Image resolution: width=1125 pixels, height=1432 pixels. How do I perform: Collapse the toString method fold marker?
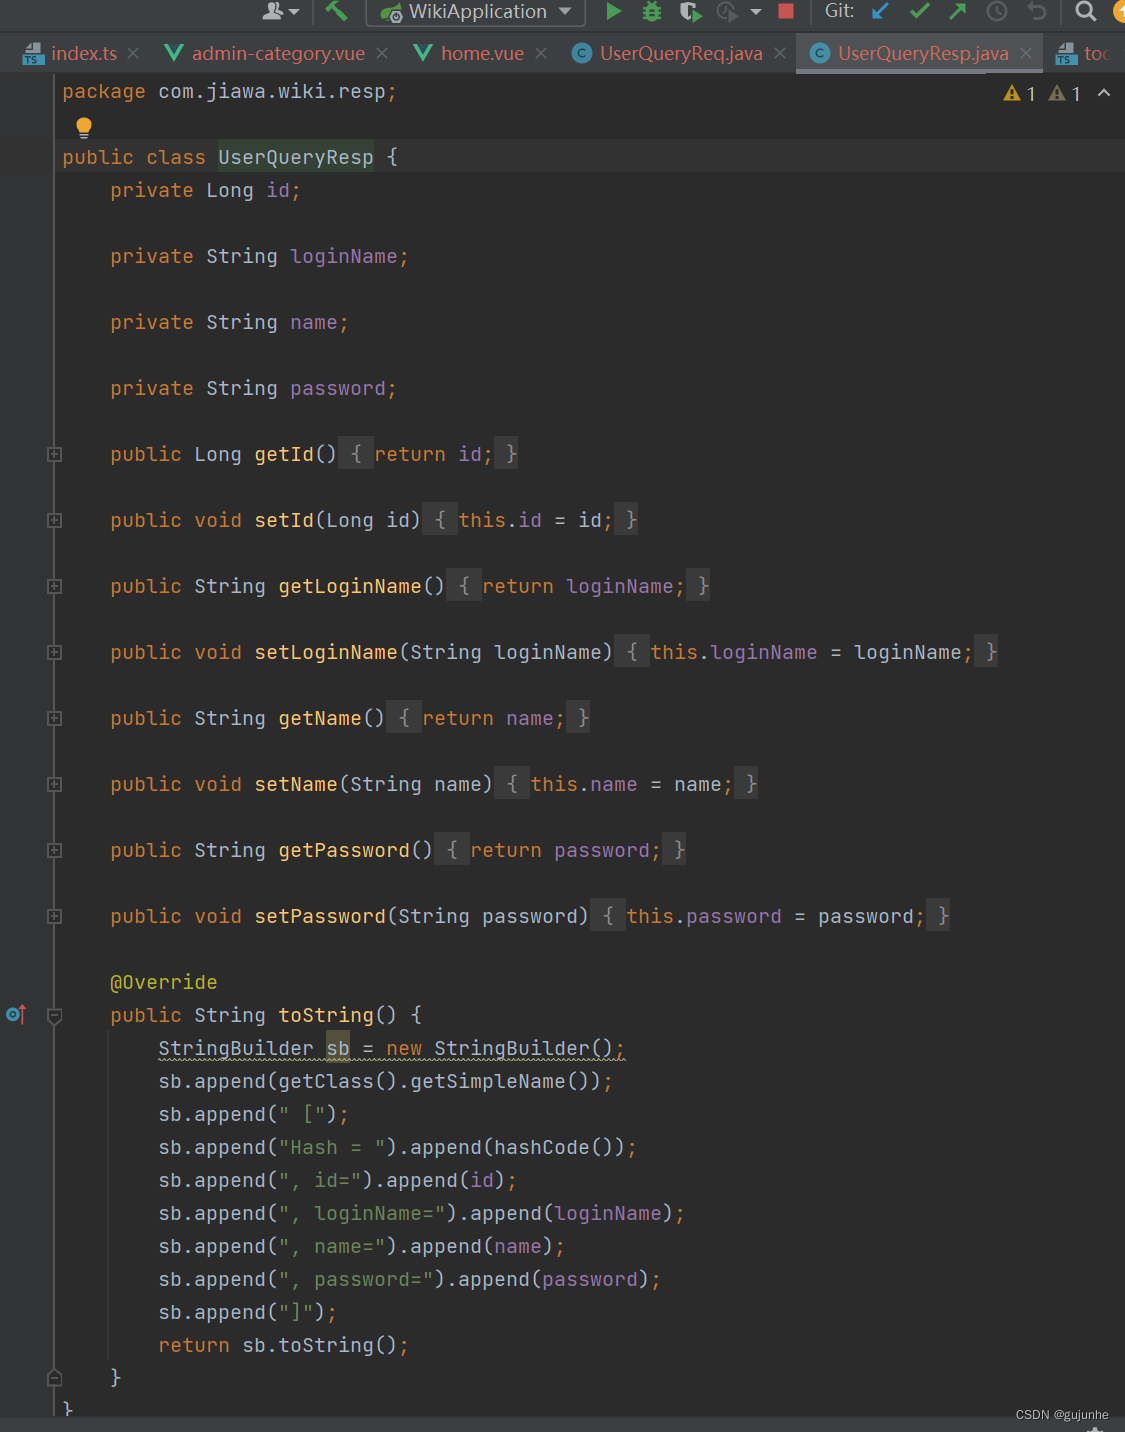click(x=55, y=1015)
